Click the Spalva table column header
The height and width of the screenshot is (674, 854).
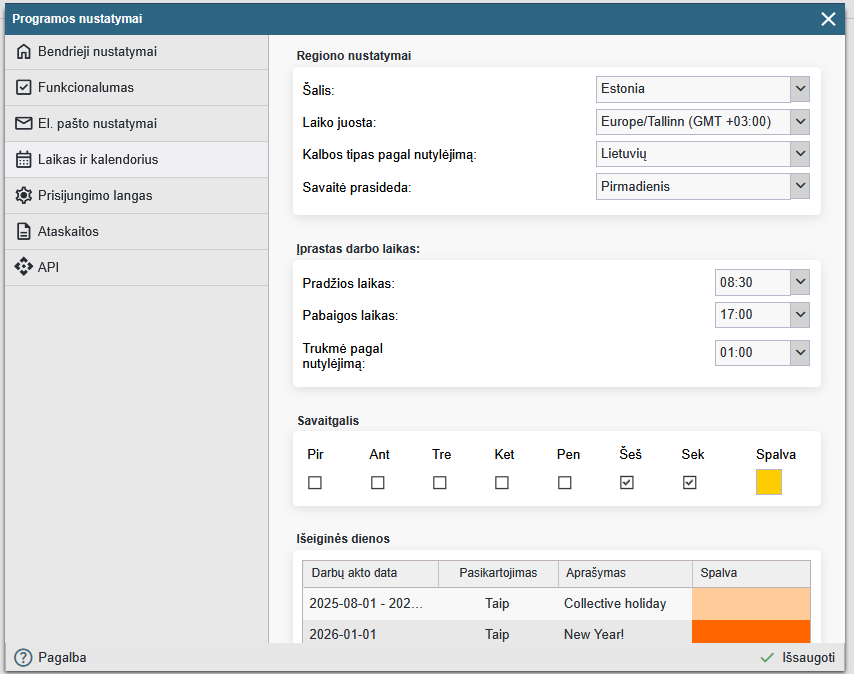coord(751,573)
